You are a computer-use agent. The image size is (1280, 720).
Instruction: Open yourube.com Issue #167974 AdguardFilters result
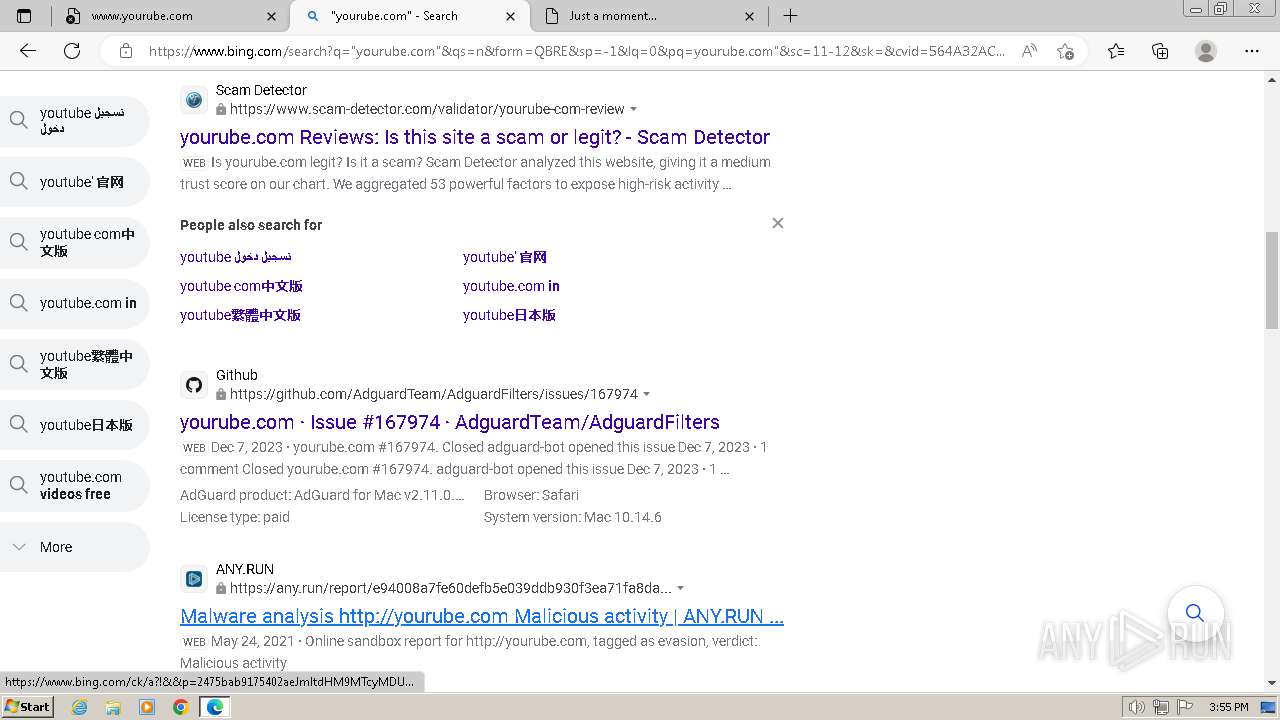click(x=450, y=422)
